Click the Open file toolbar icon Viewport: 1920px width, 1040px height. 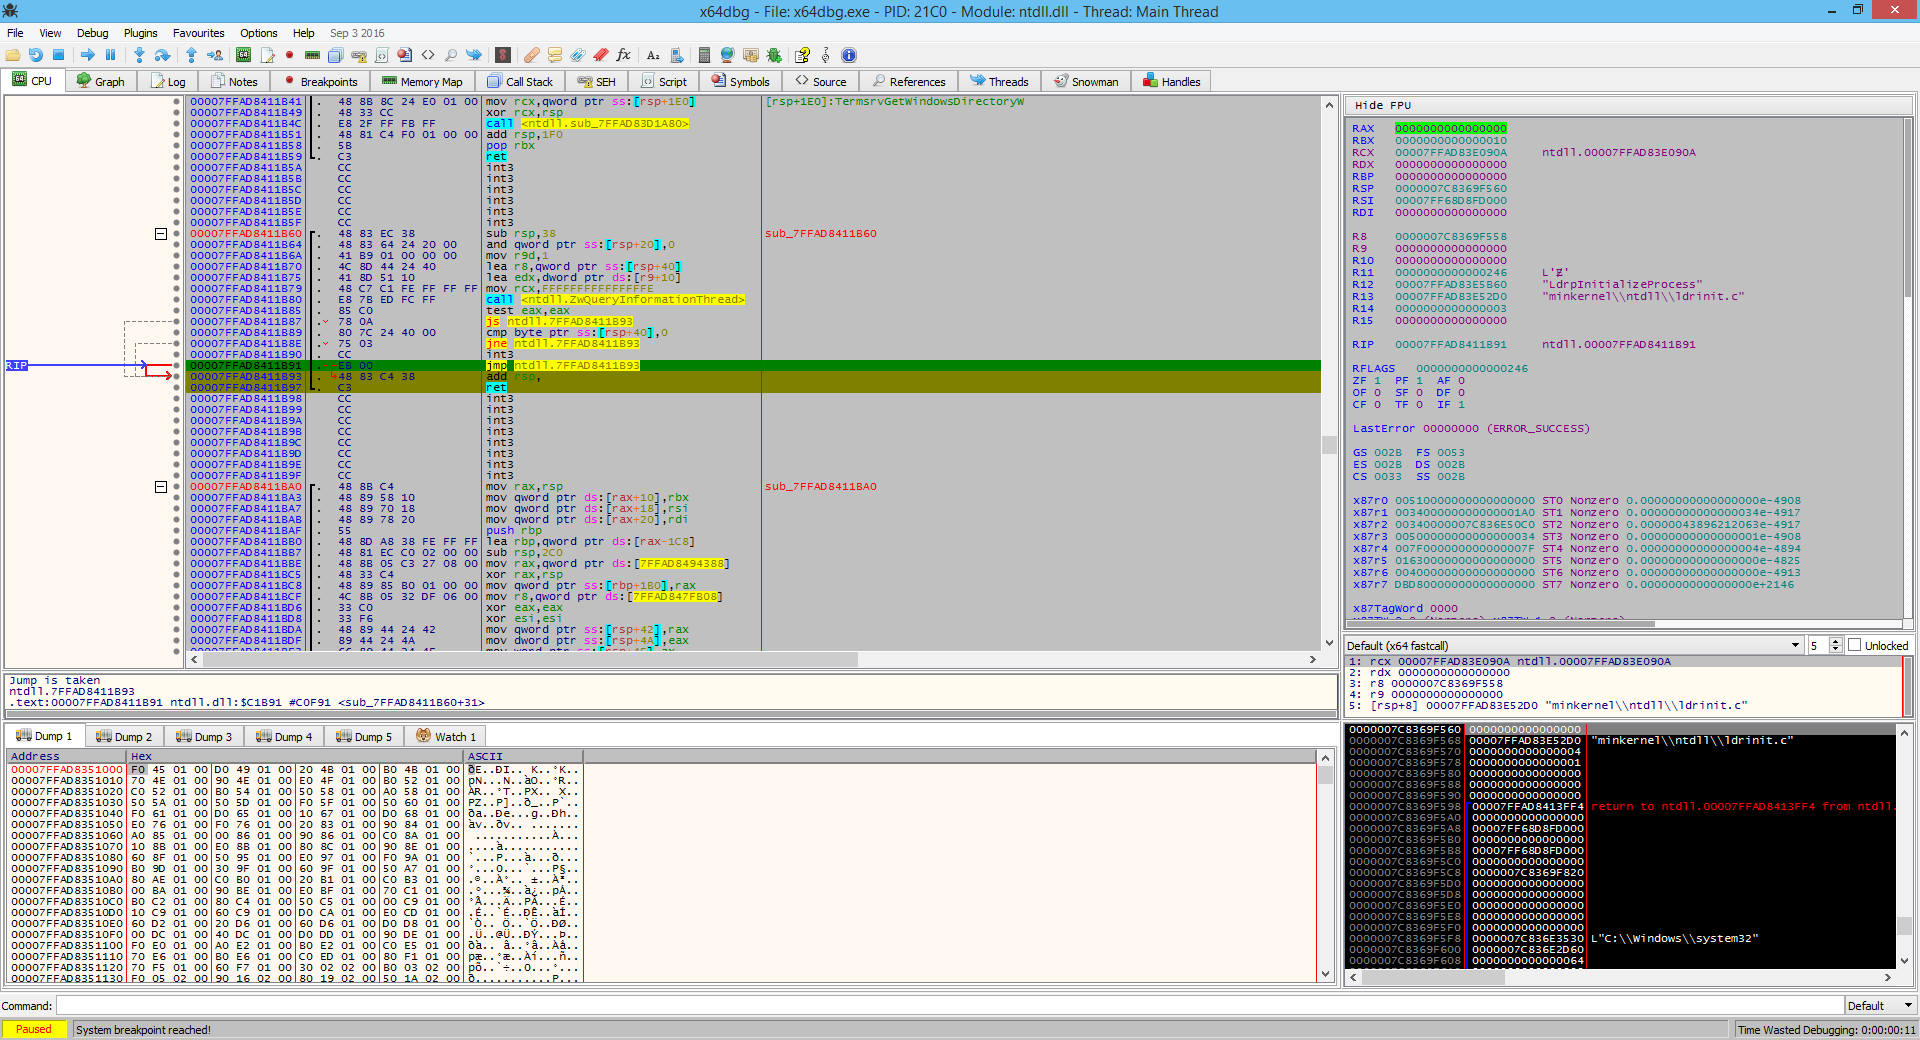13,55
